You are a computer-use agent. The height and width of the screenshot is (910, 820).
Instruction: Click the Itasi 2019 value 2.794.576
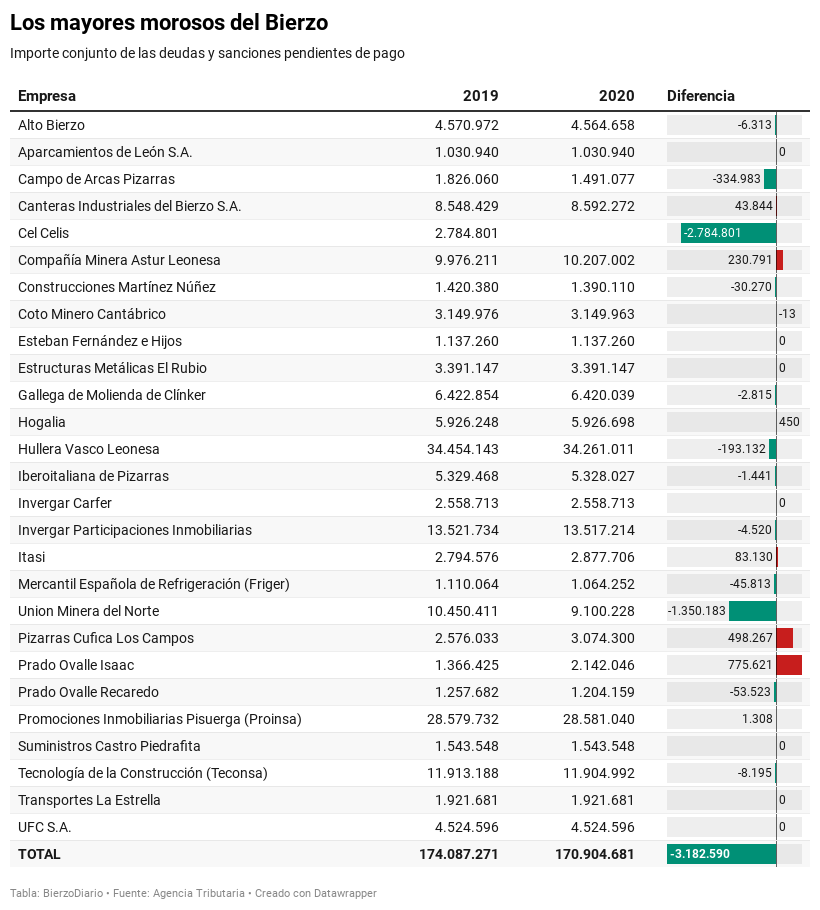point(467,557)
